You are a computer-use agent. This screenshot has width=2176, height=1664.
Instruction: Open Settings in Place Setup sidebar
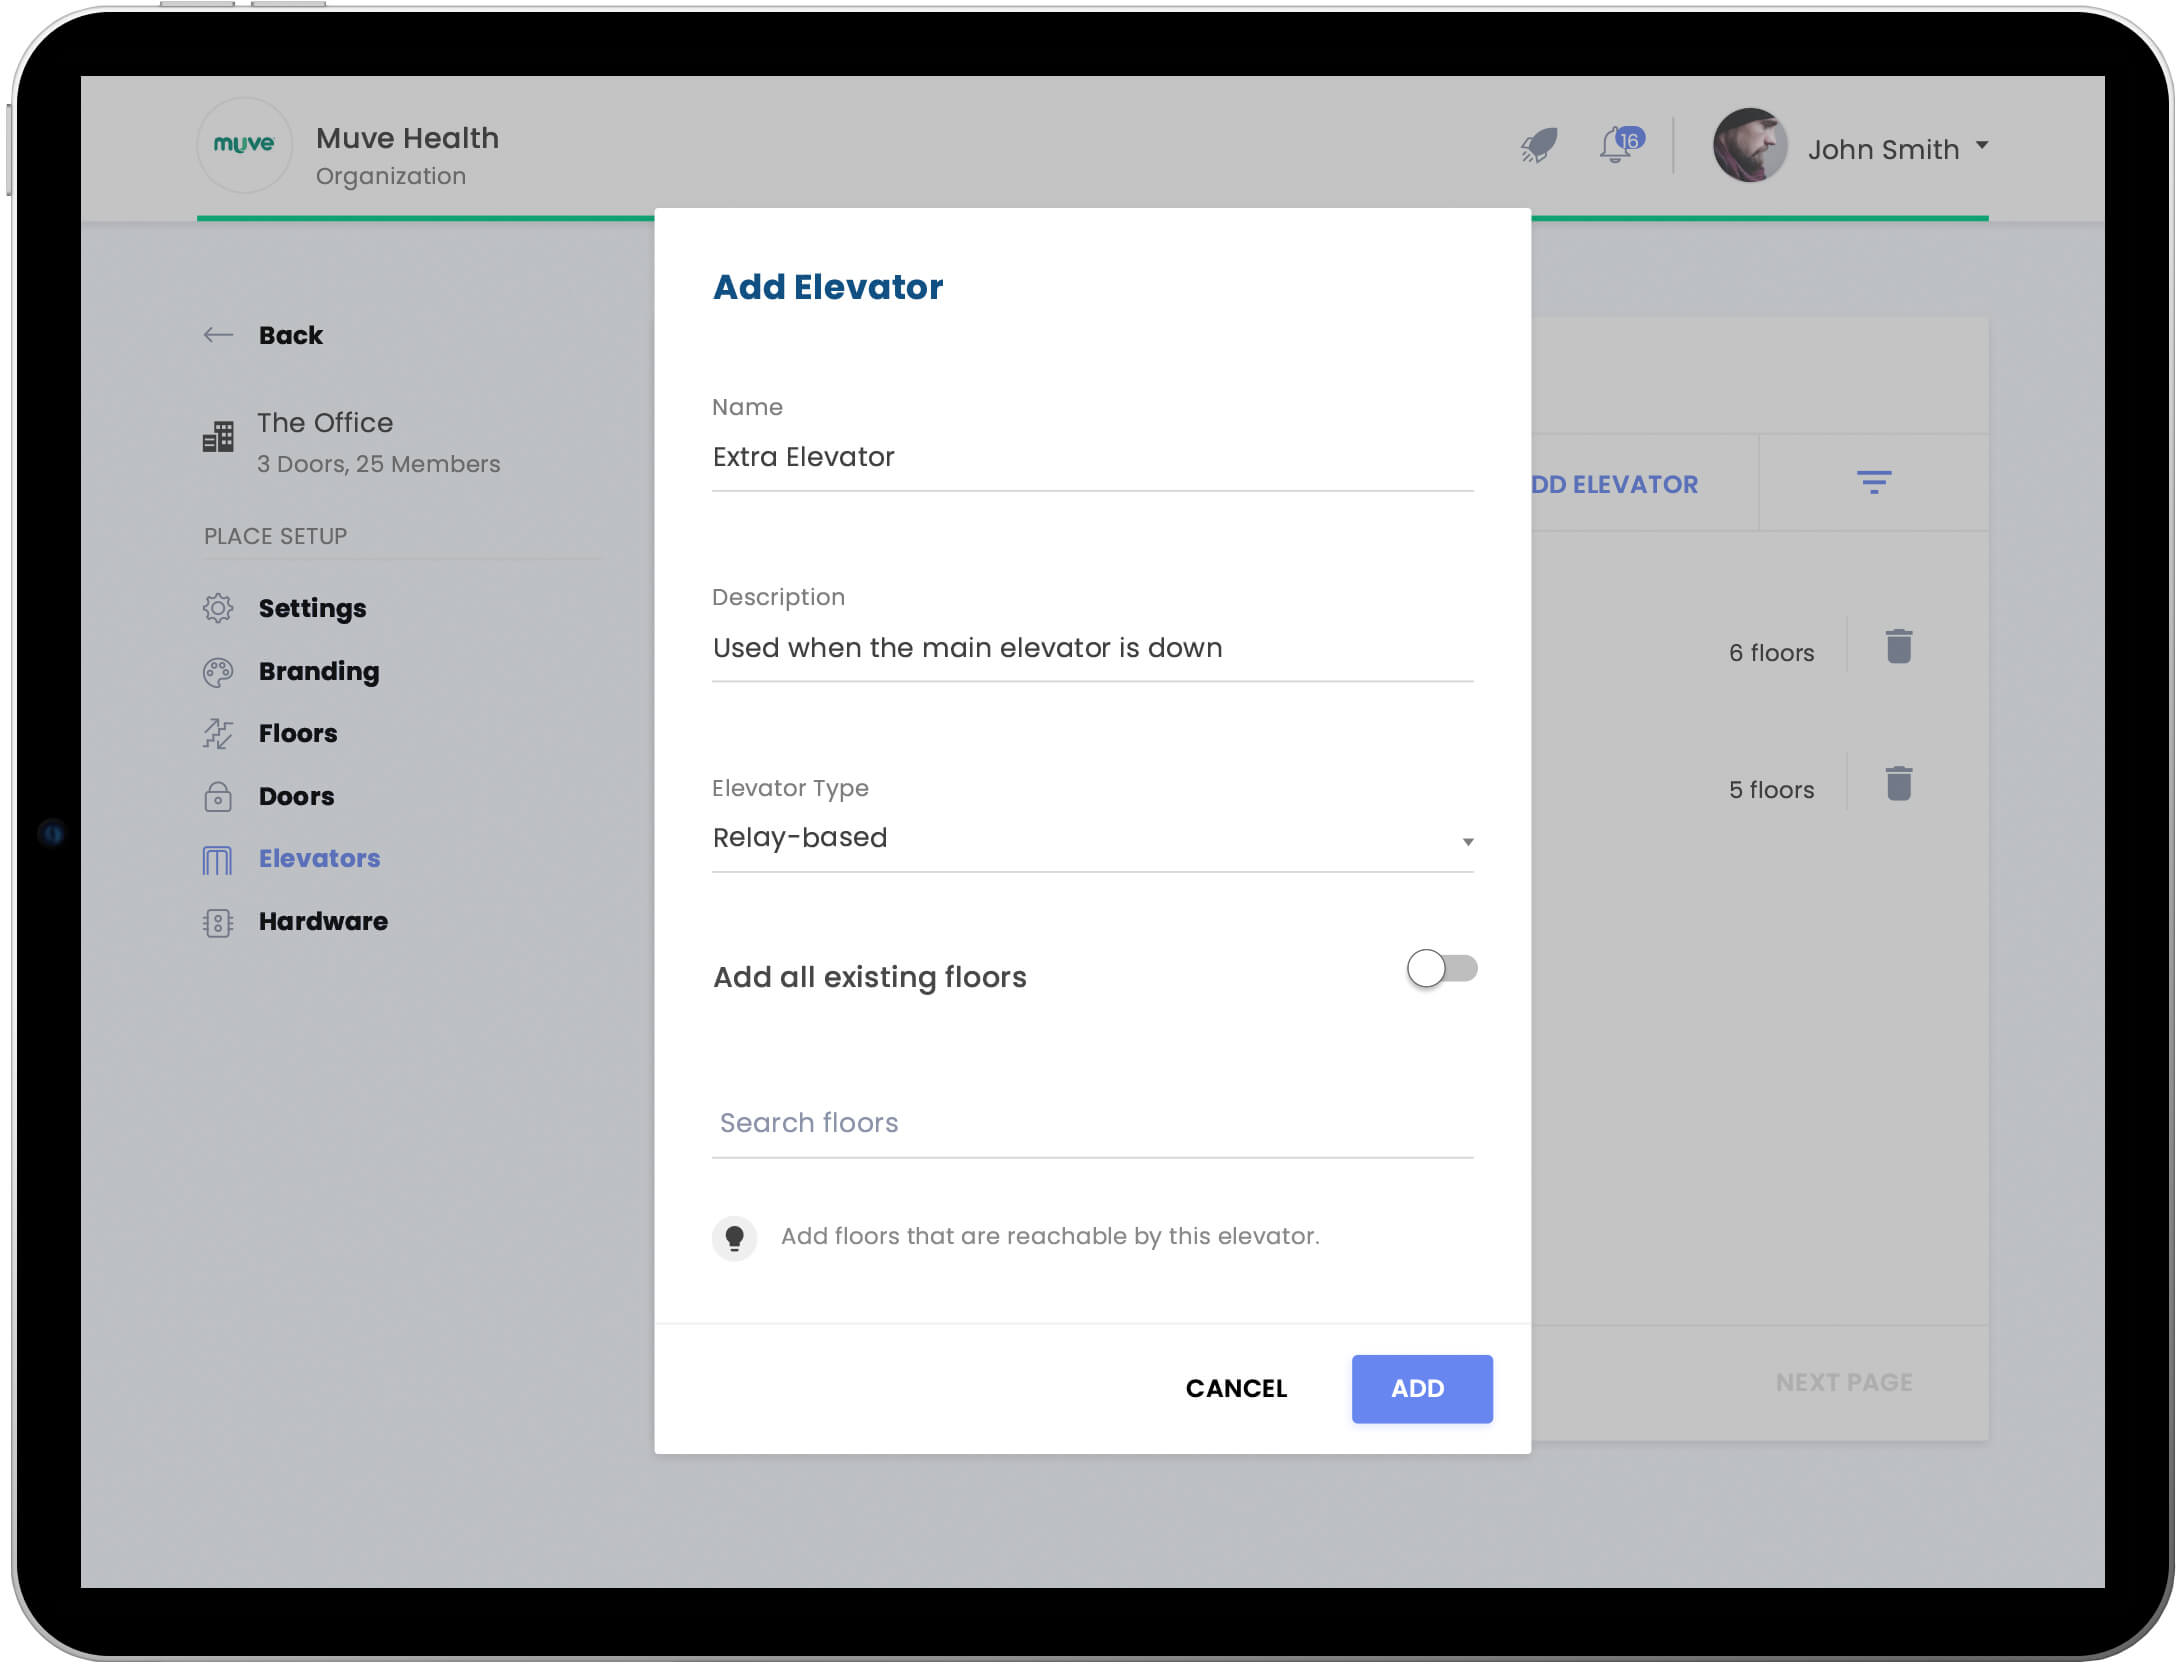pos(311,608)
